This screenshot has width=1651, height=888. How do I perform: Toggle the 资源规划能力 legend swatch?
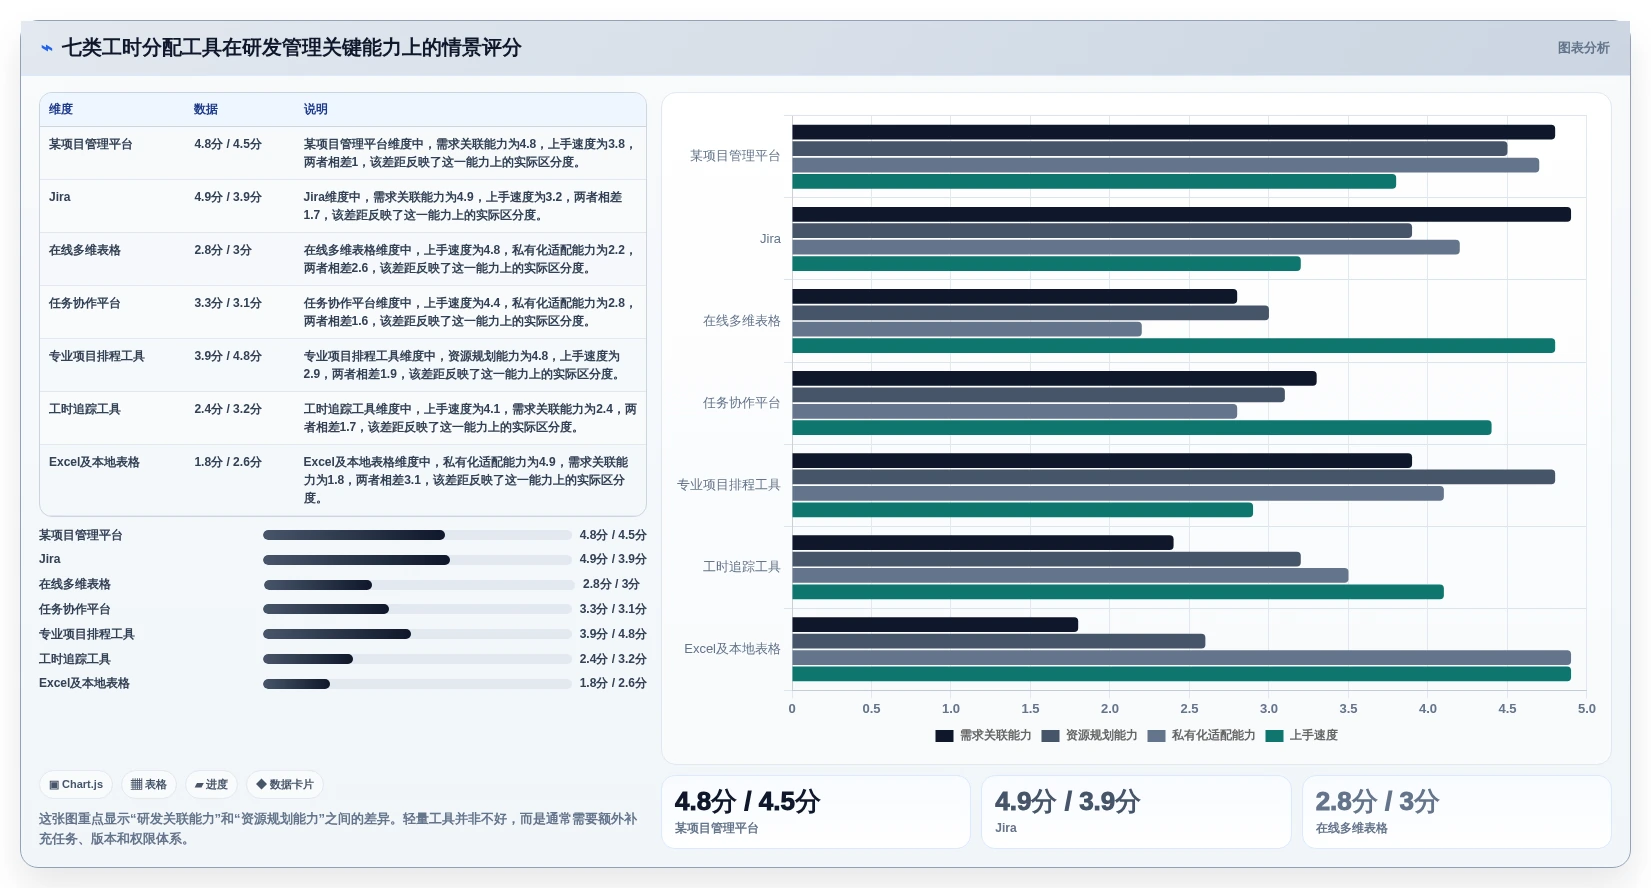(1050, 736)
